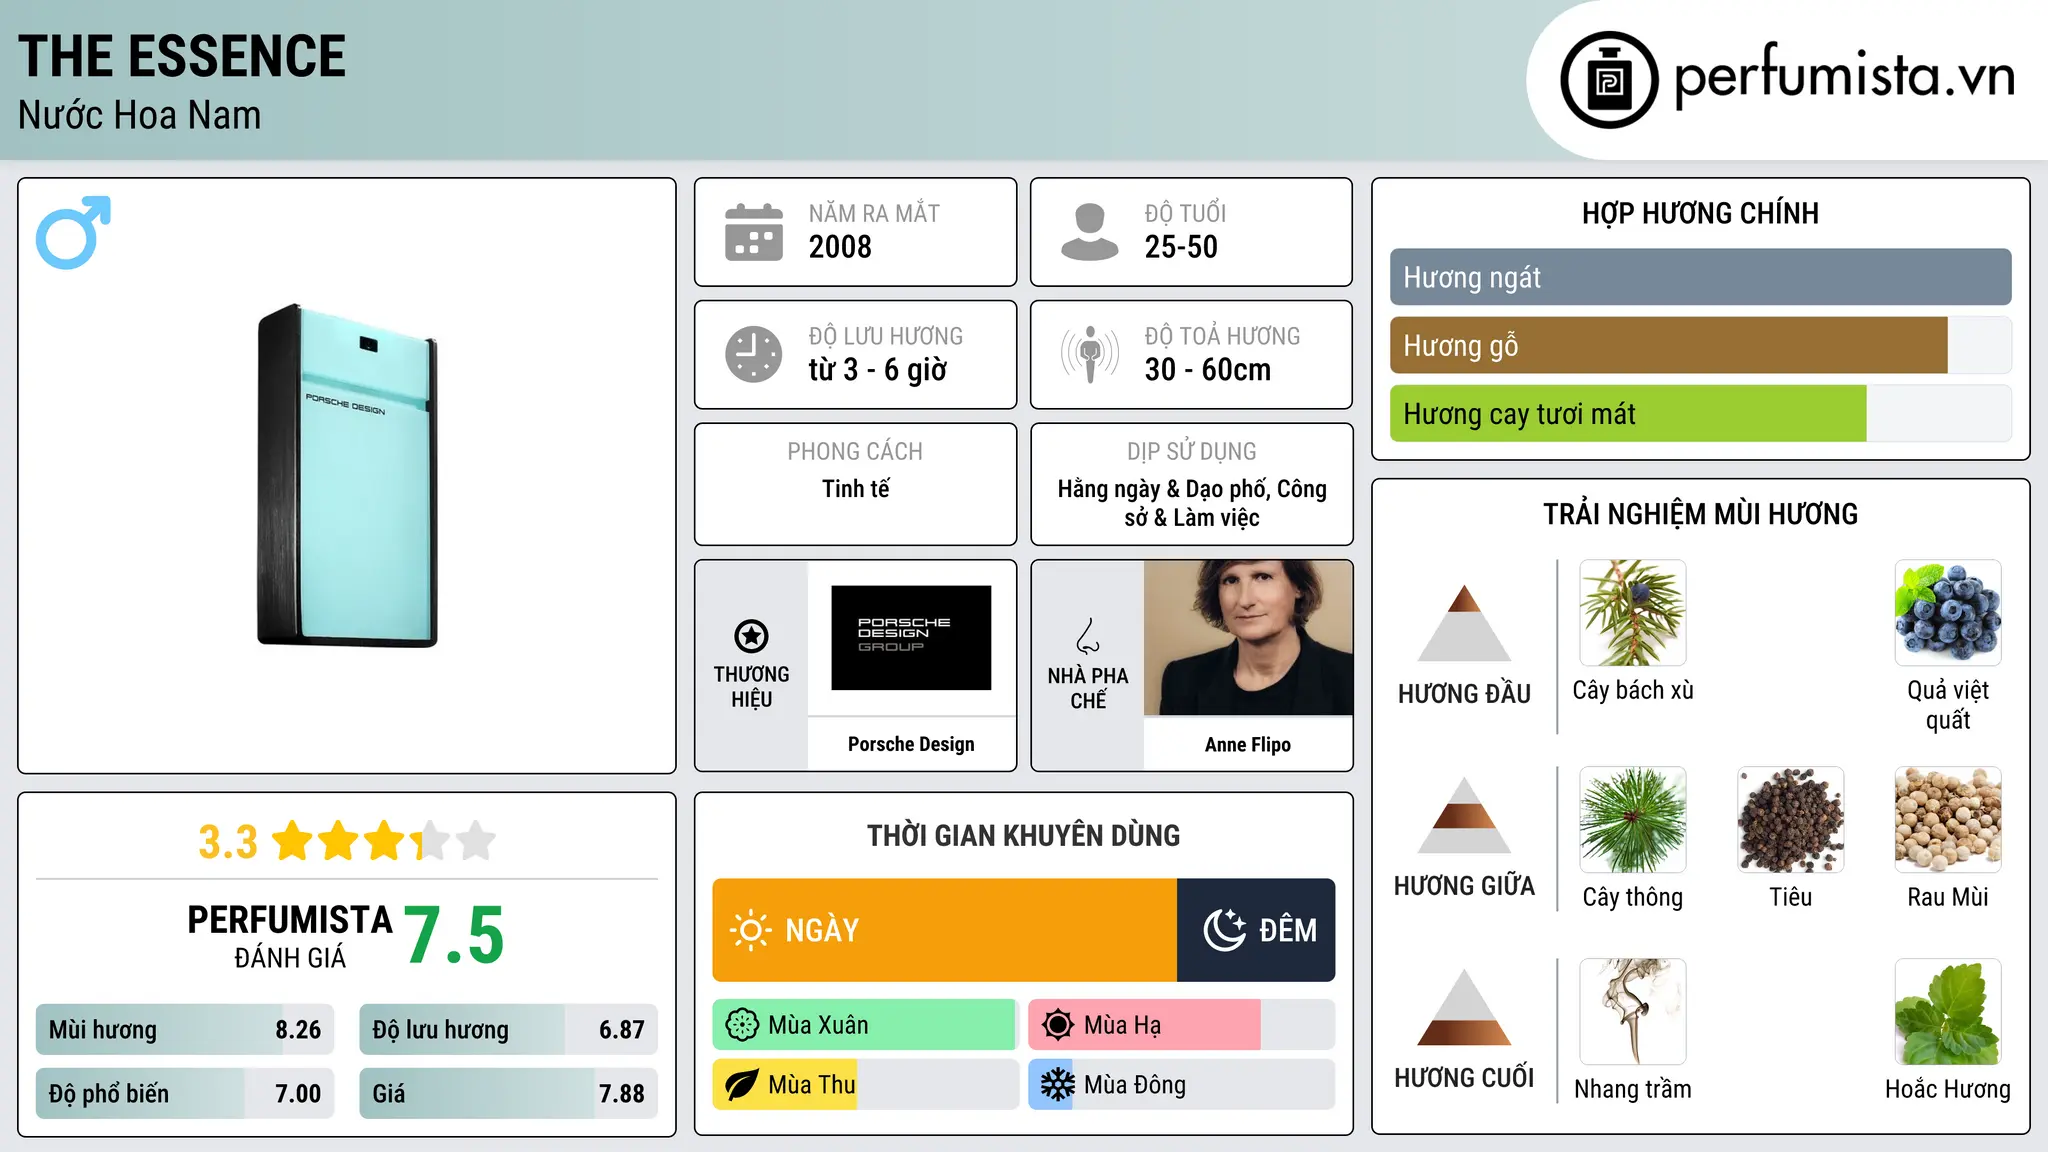Click the blue male gender symbol icon
2048x1152 pixels.
(73, 232)
